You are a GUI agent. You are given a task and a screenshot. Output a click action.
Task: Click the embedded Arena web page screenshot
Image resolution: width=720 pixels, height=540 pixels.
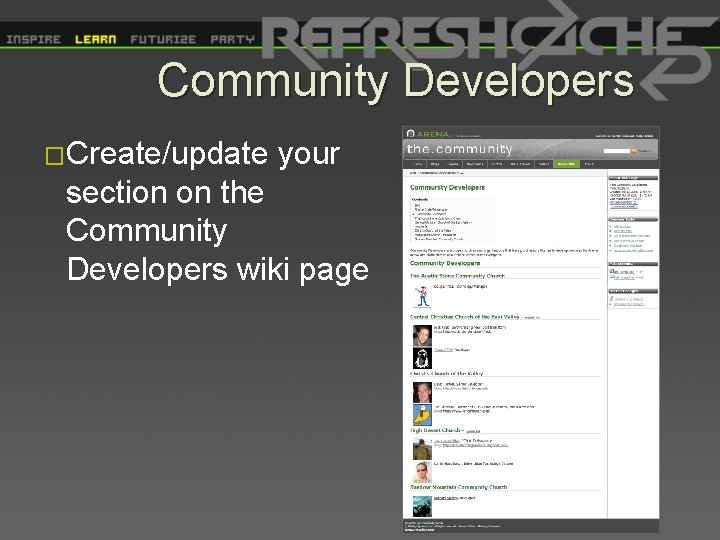tap(531, 329)
